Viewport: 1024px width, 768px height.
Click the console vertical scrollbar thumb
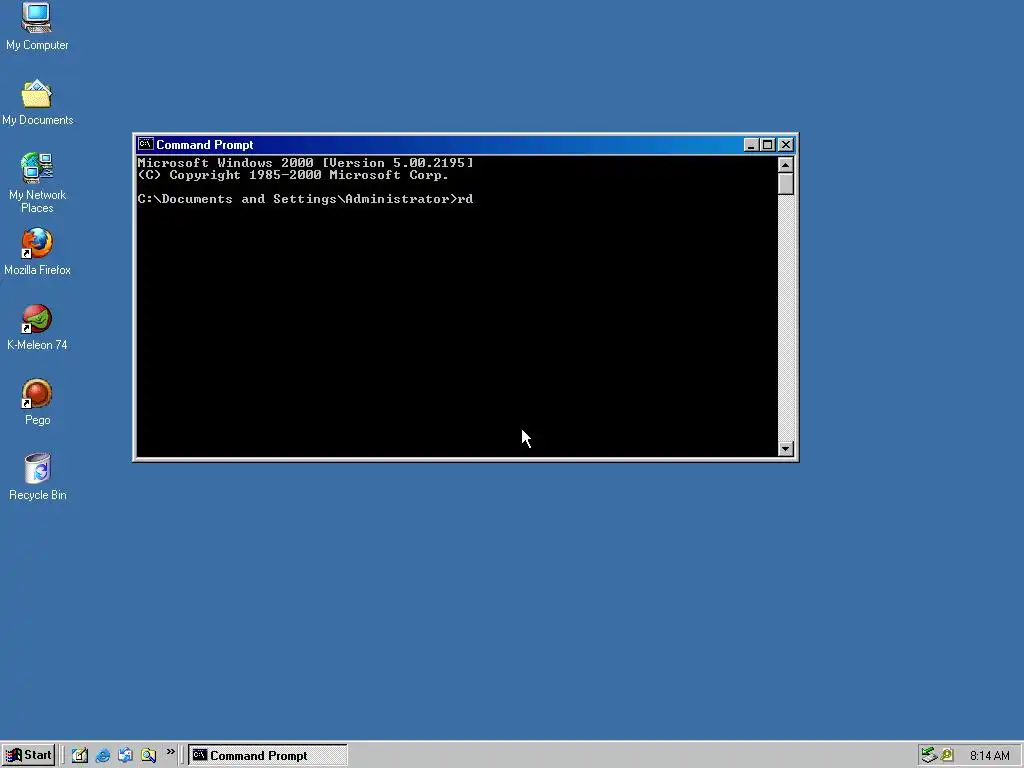tap(786, 184)
